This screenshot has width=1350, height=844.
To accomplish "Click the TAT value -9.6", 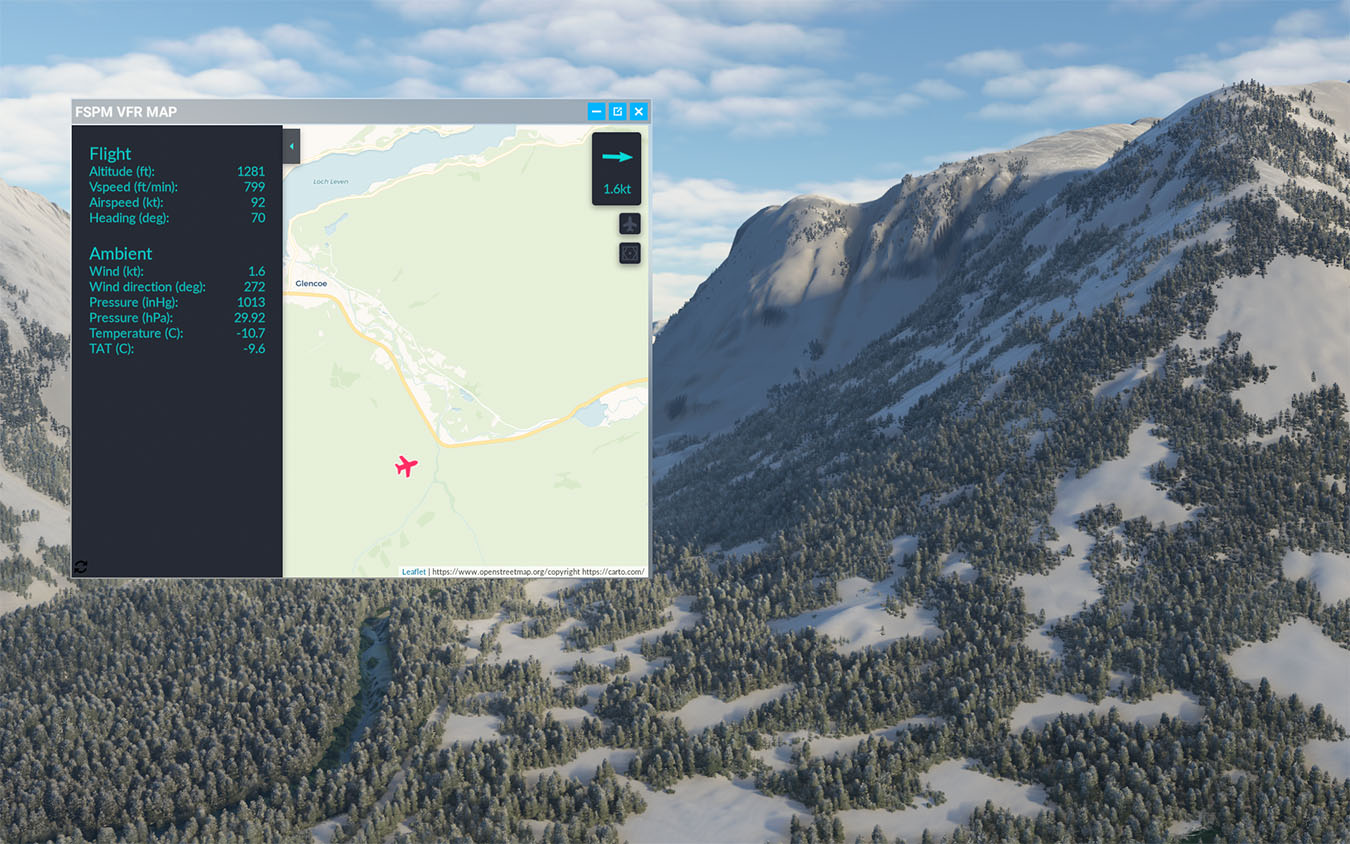I will tap(255, 349).
